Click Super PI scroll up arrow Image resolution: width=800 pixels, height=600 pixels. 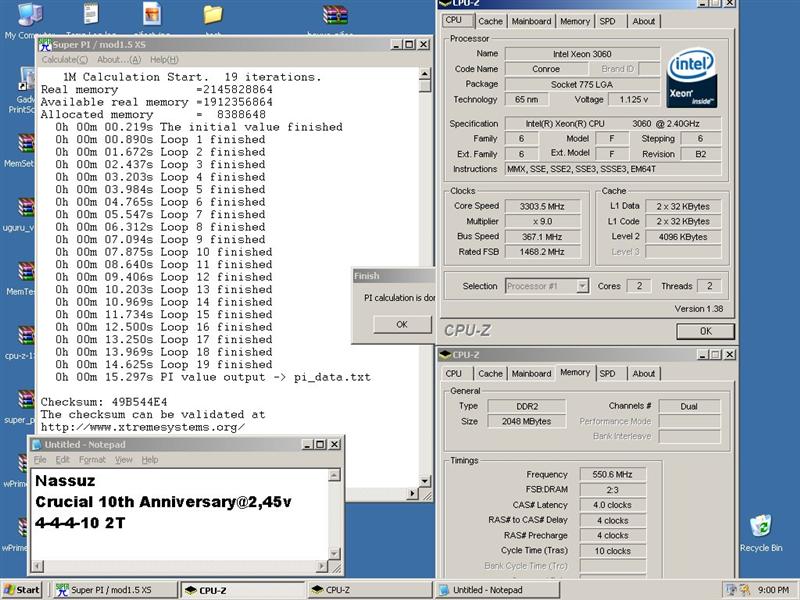tap(425, 73)
